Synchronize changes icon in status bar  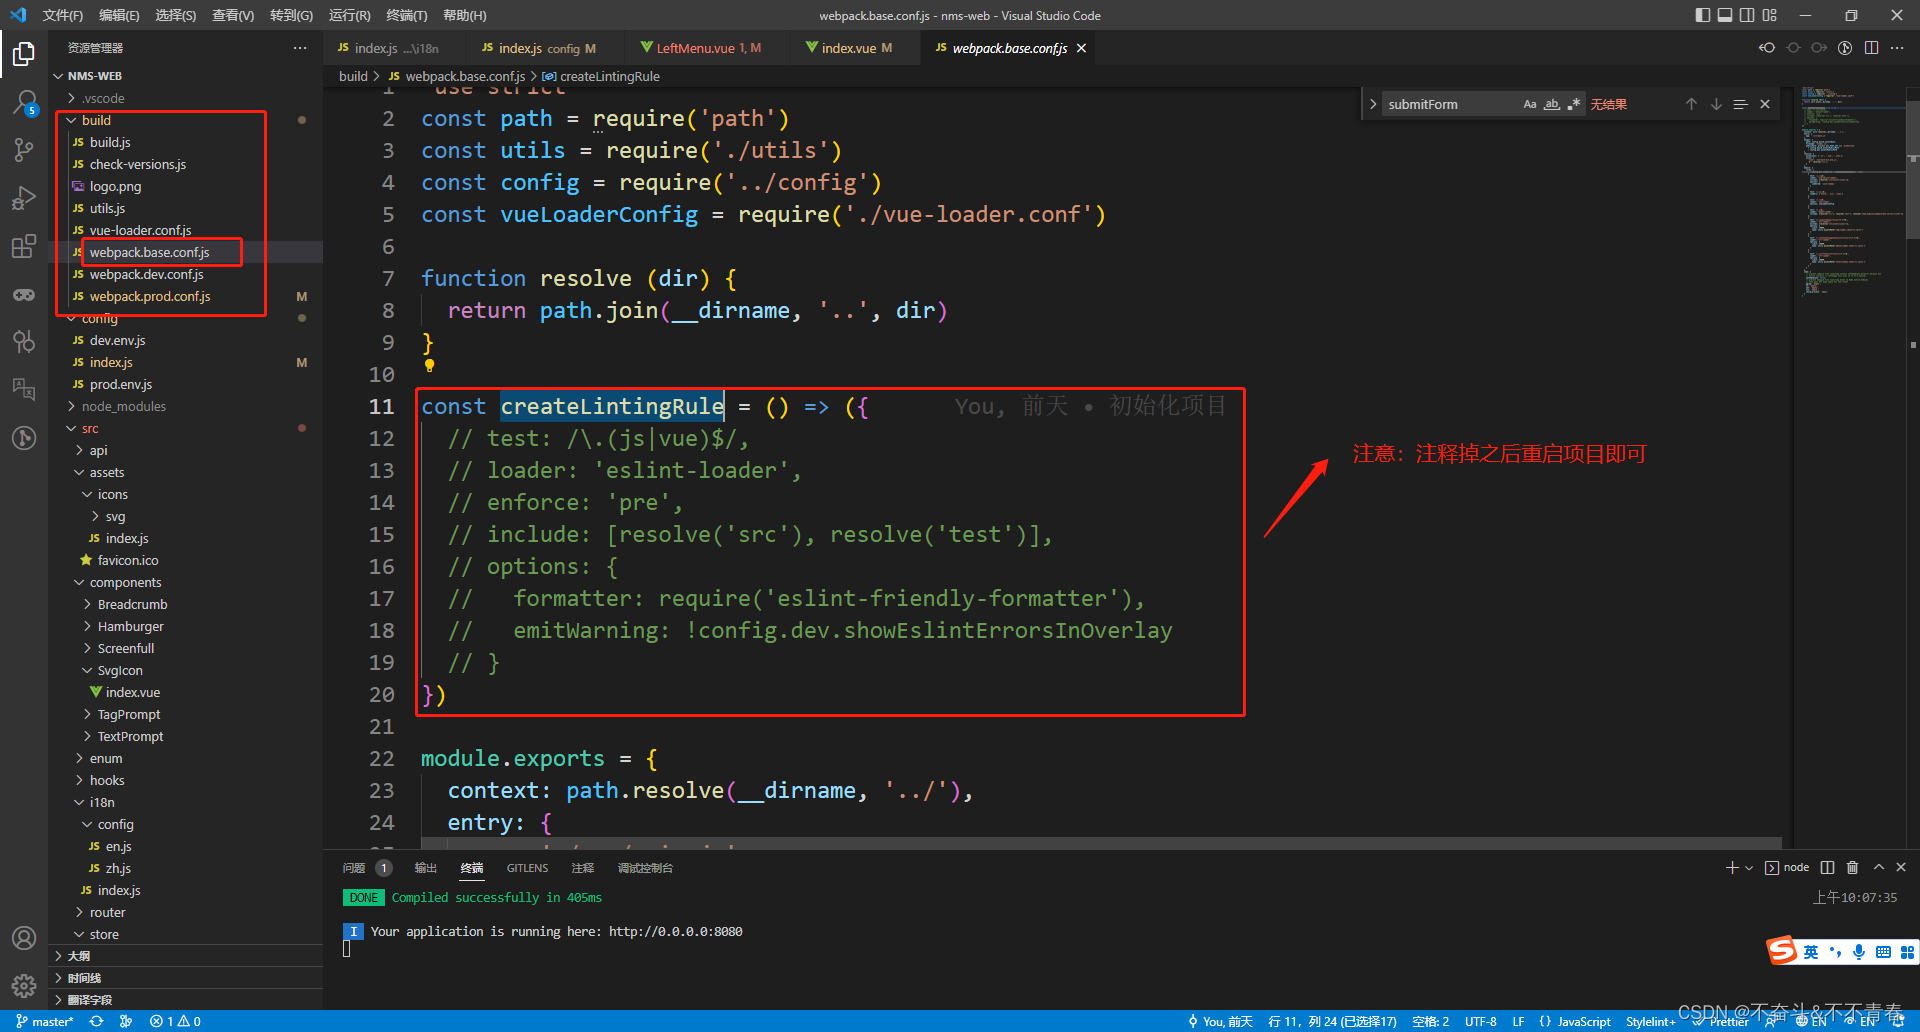[96, 1021]
